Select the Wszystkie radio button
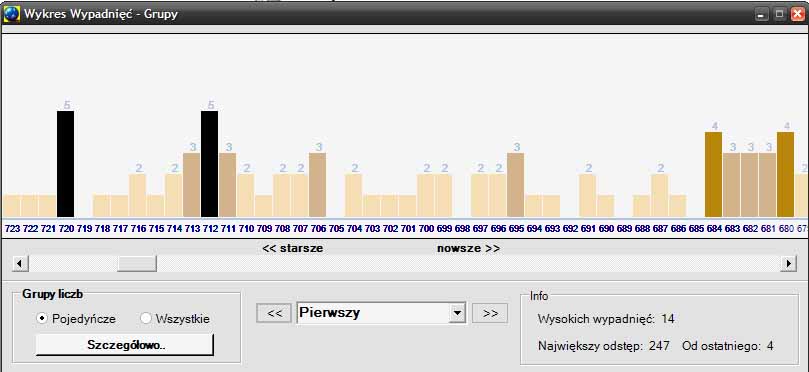The height and width of the screenshot is (372, 809). pyautogui.click(x=146, y=318)
